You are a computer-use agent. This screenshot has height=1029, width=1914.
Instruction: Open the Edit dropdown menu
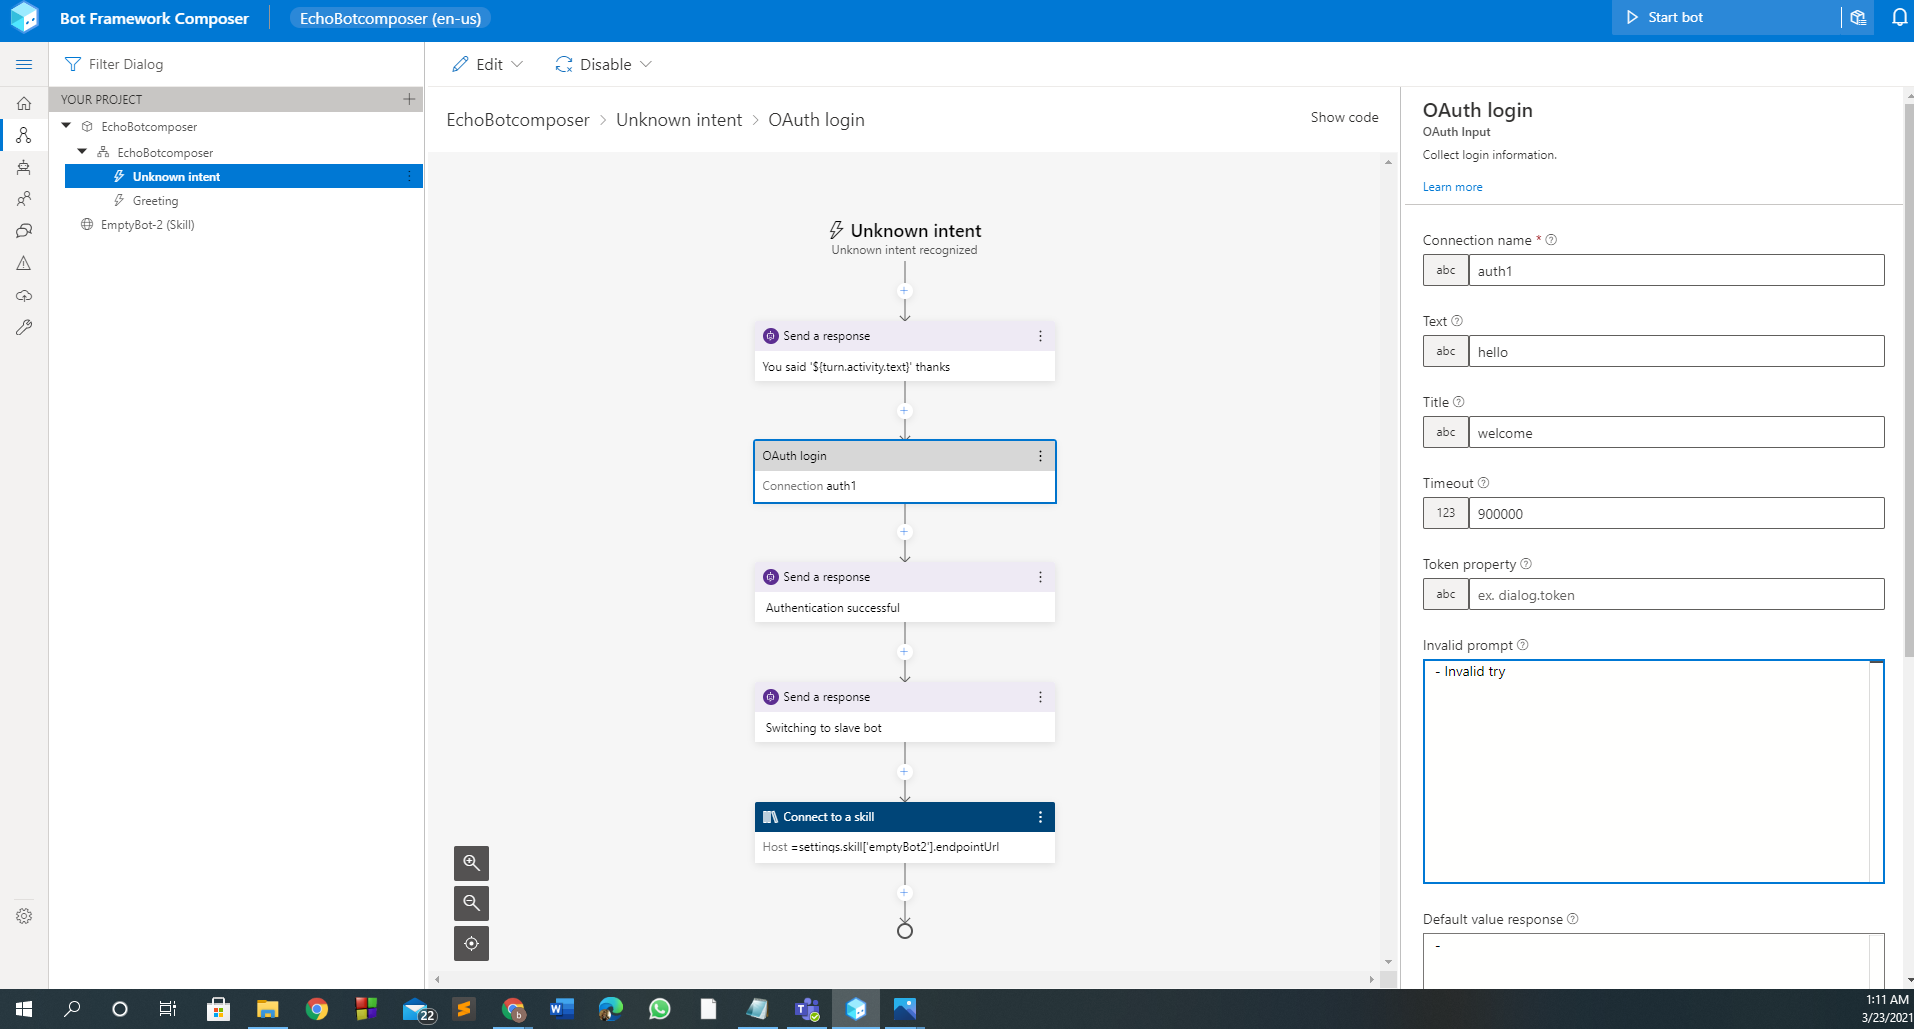point(487,64)
